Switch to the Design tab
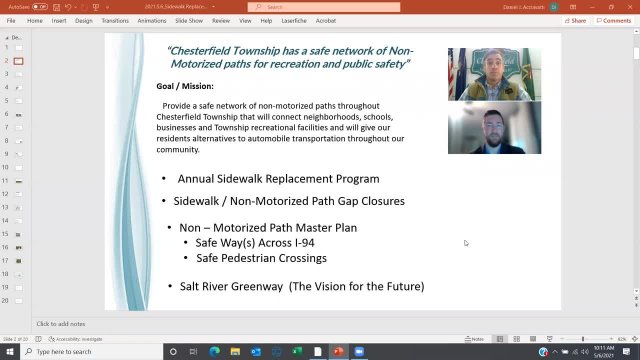 84,20
